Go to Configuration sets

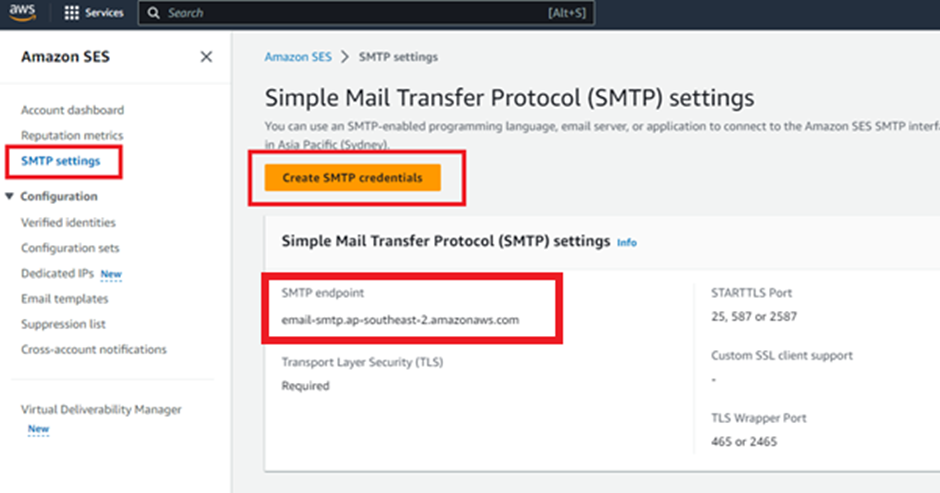click(70, 248)
